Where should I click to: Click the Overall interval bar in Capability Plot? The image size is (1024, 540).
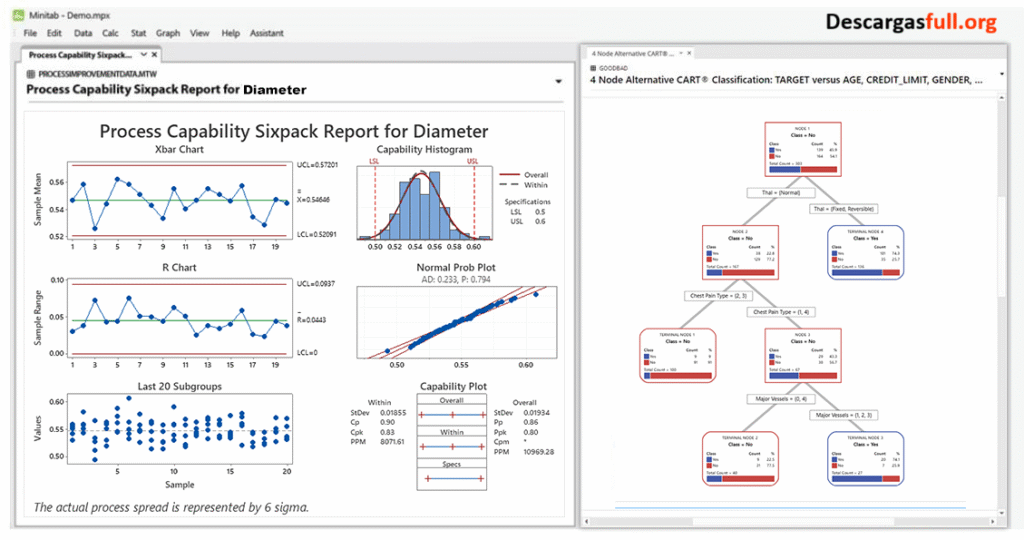(x=452, y=415)
